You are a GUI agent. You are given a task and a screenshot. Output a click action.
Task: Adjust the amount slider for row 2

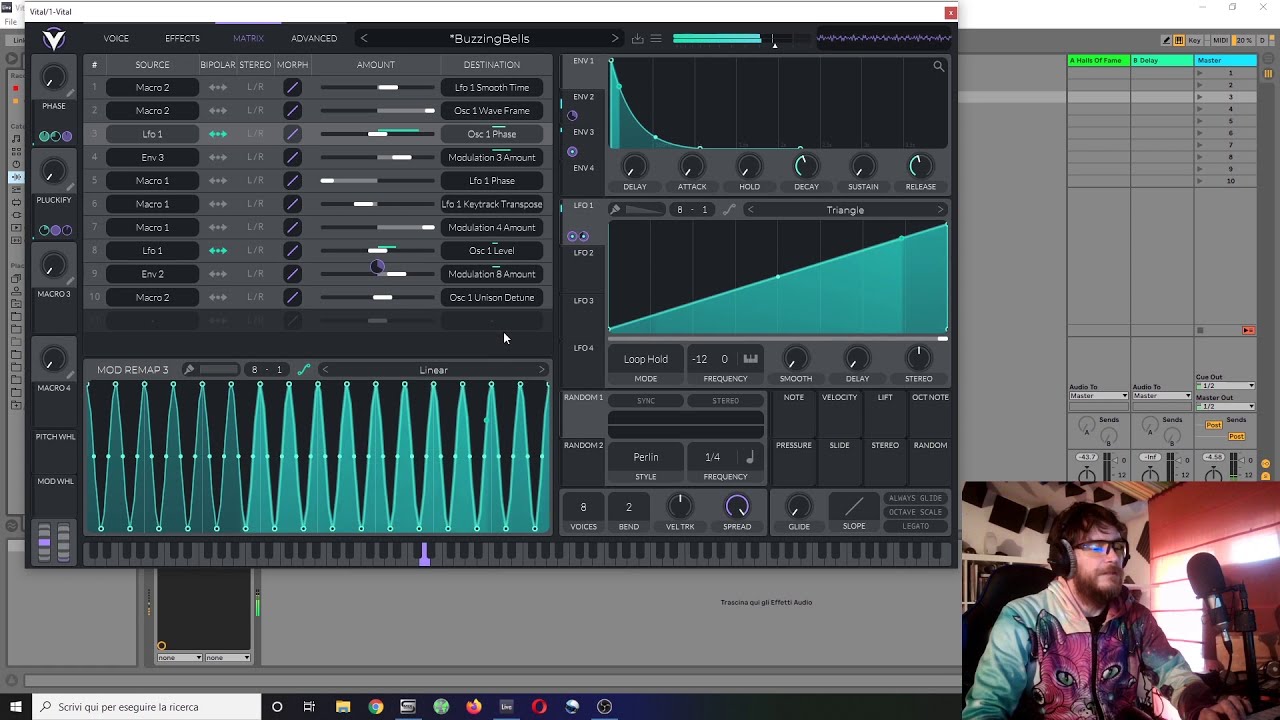point(376,111)
